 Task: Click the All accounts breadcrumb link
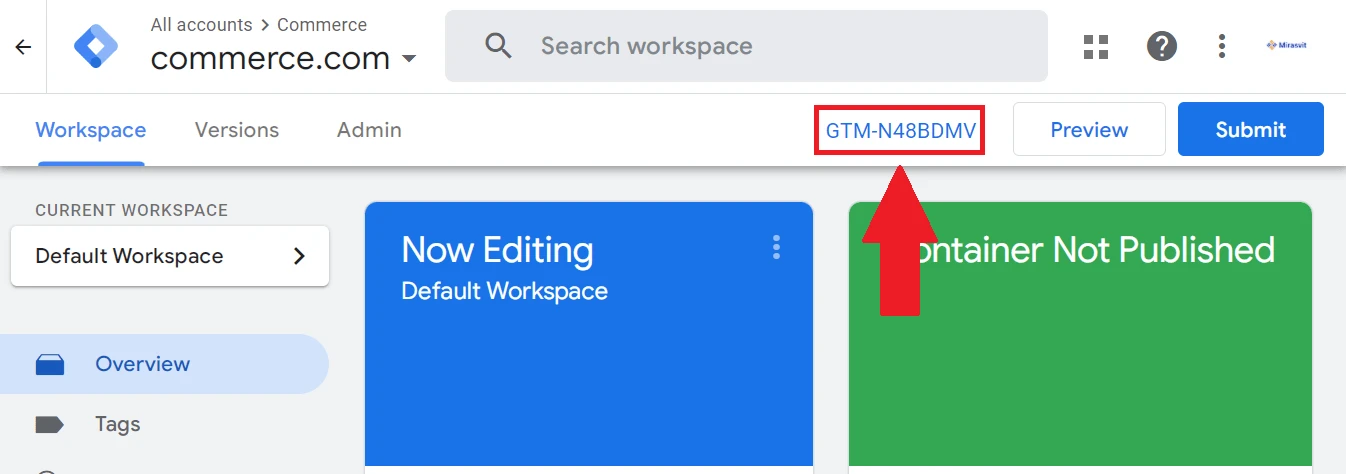[x=201, y=25]
